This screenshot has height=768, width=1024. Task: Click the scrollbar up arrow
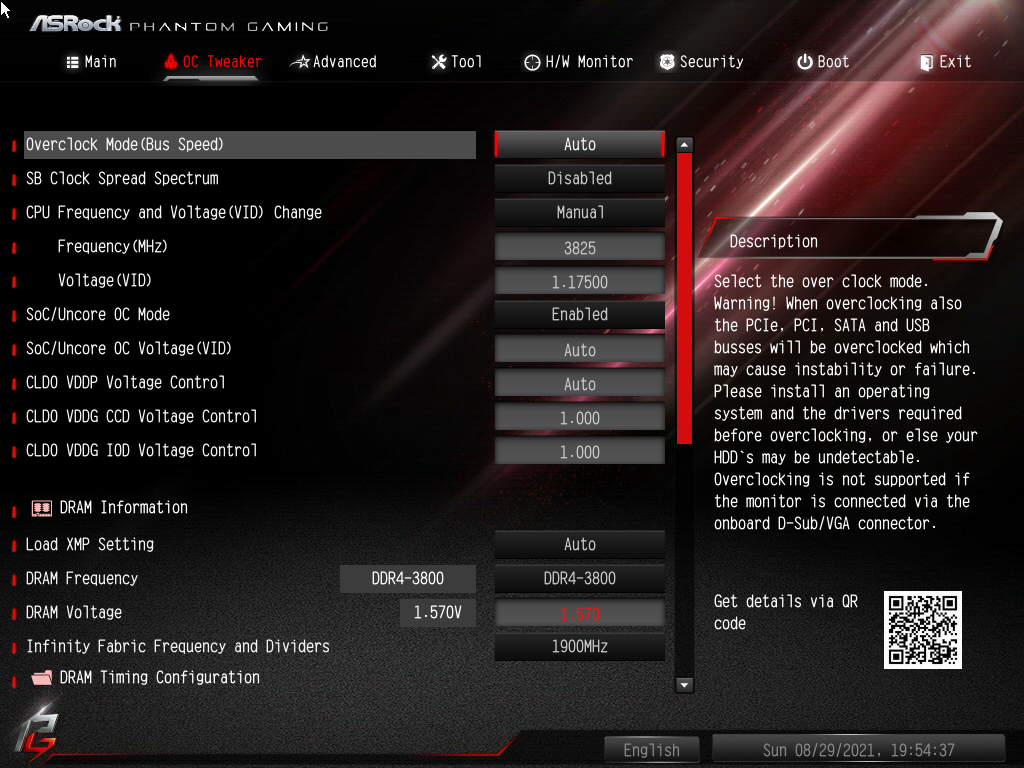click(x=684, y=144)
